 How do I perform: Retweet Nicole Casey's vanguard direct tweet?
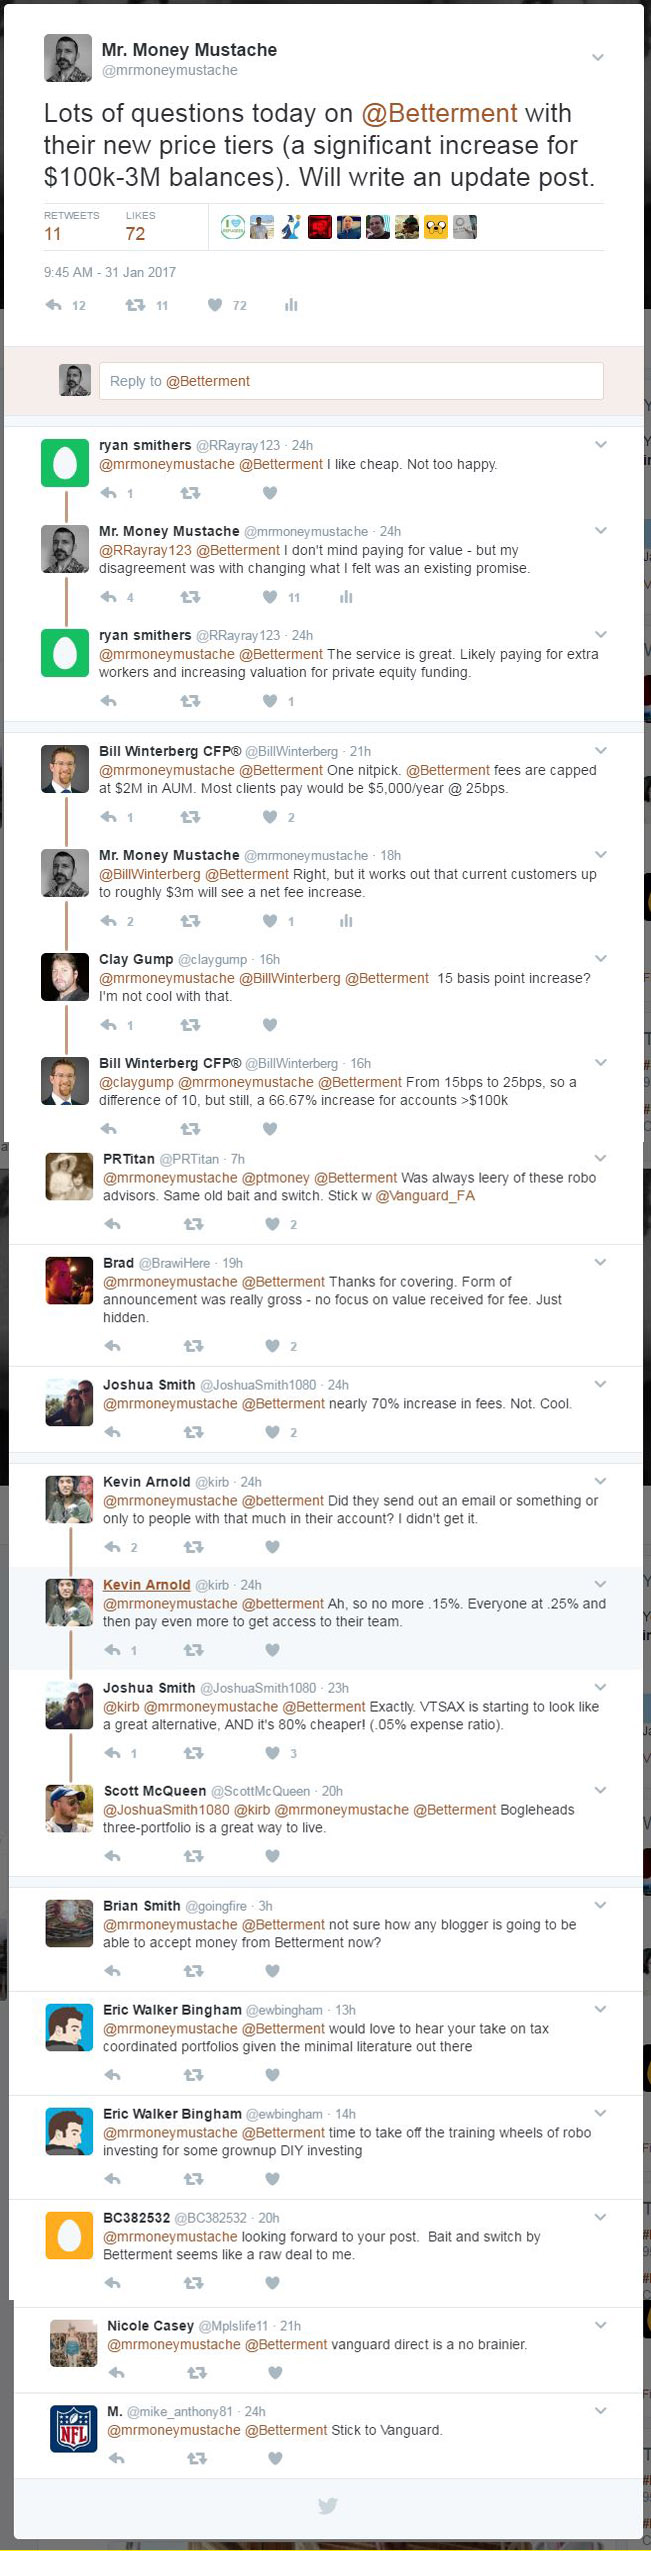coord(197,2372)
